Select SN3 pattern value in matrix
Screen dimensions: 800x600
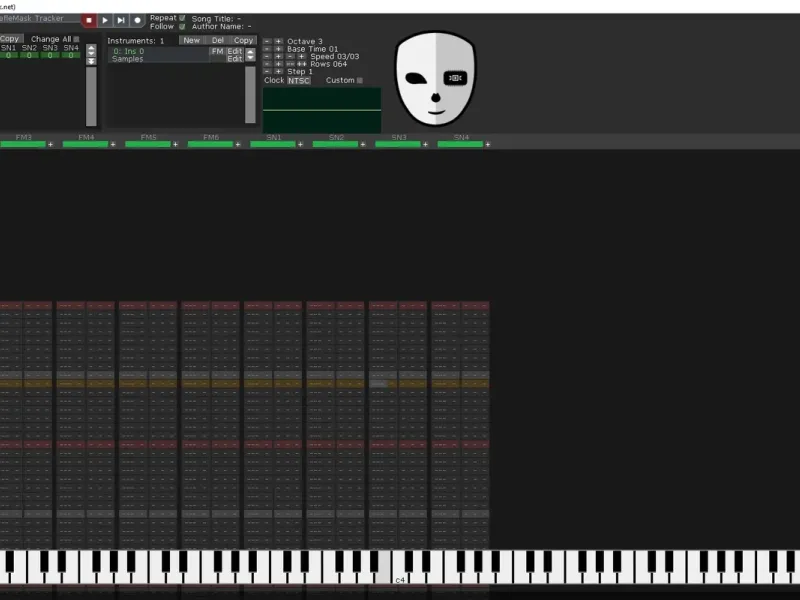pyautogui.click(x=50, y=55)
